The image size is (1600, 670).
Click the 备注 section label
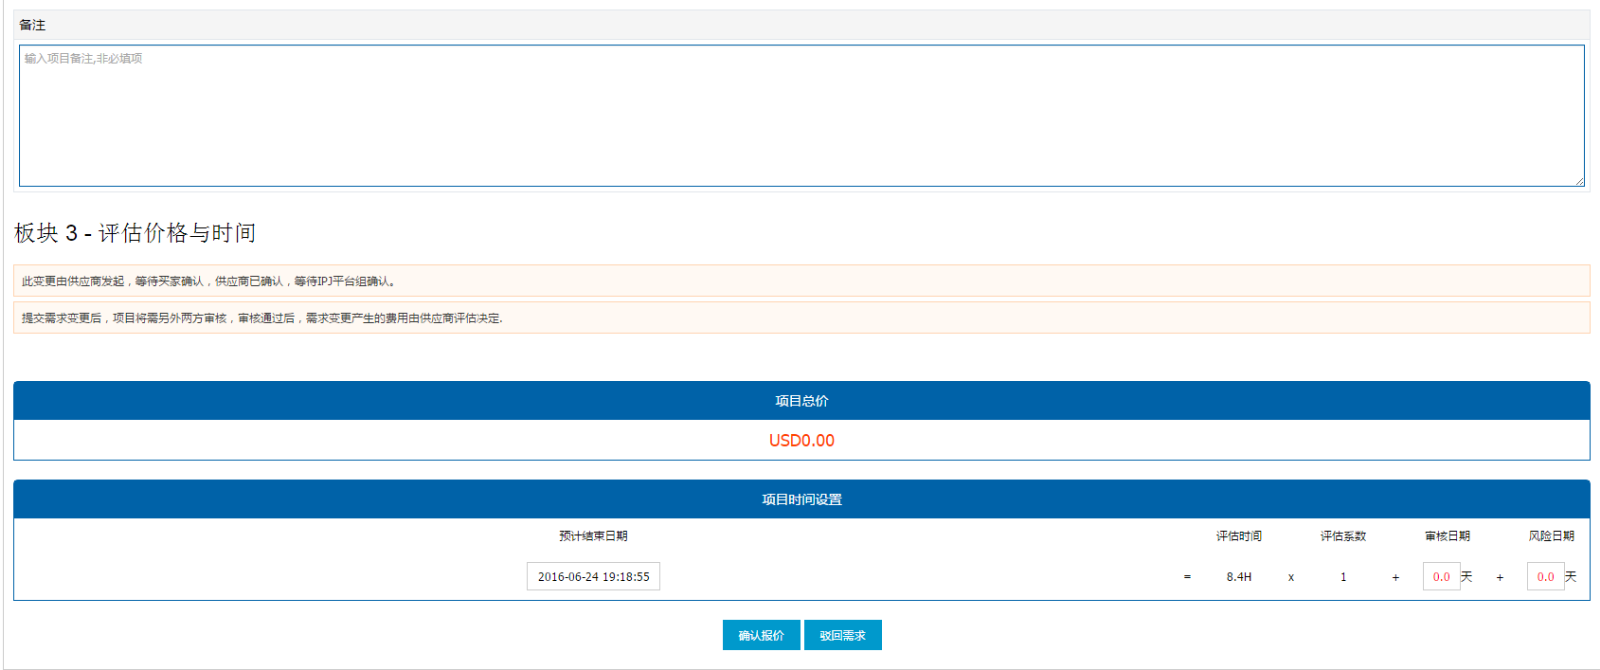[32, 25]
